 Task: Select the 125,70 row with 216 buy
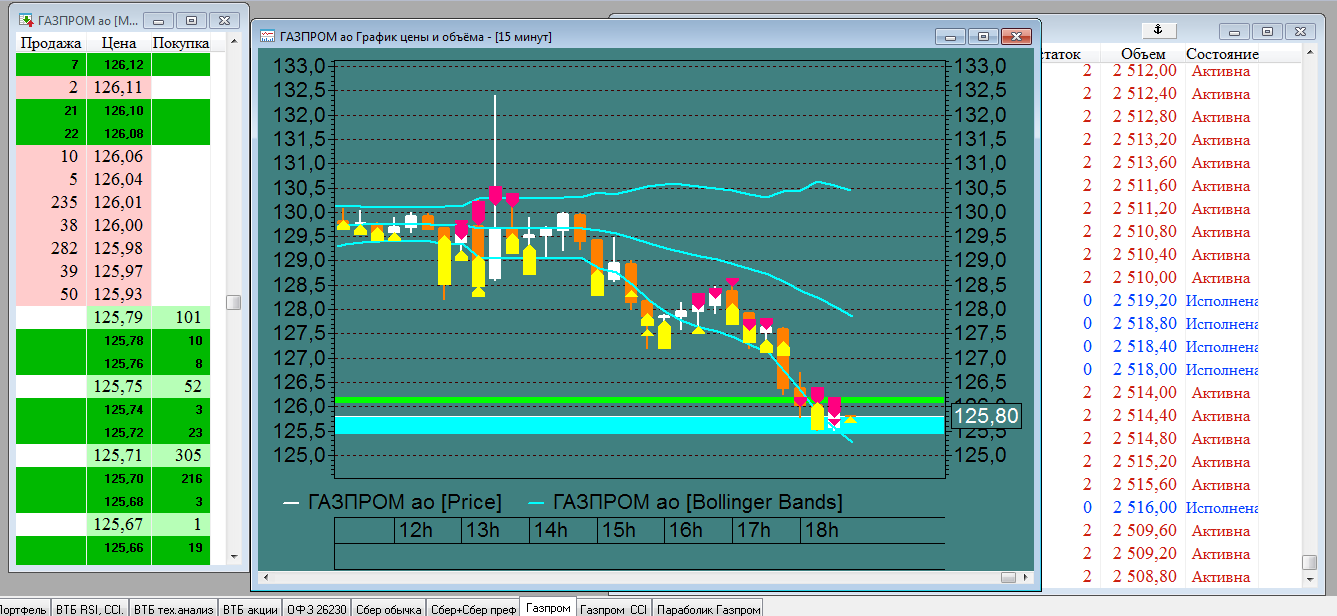113,478
